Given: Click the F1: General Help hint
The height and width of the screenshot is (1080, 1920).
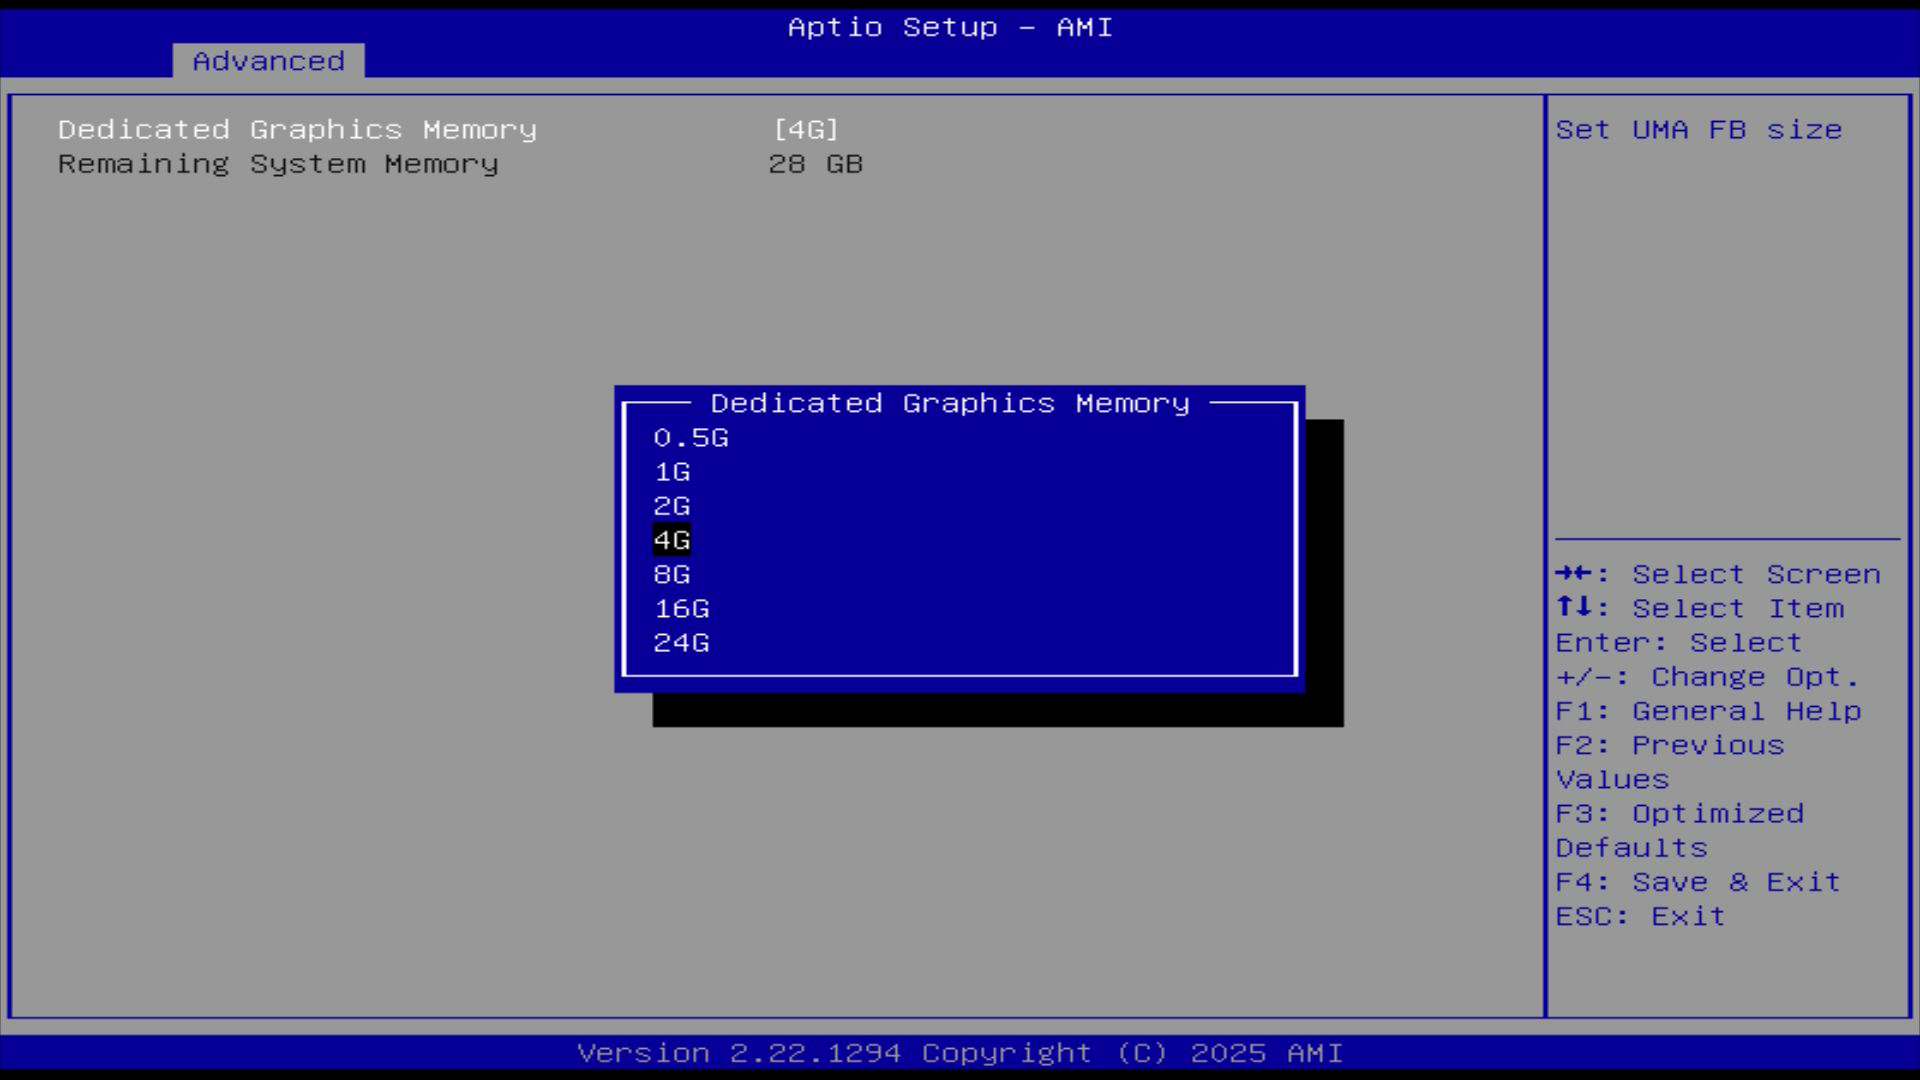Looking at the screenshot, I should (1707, 711).
